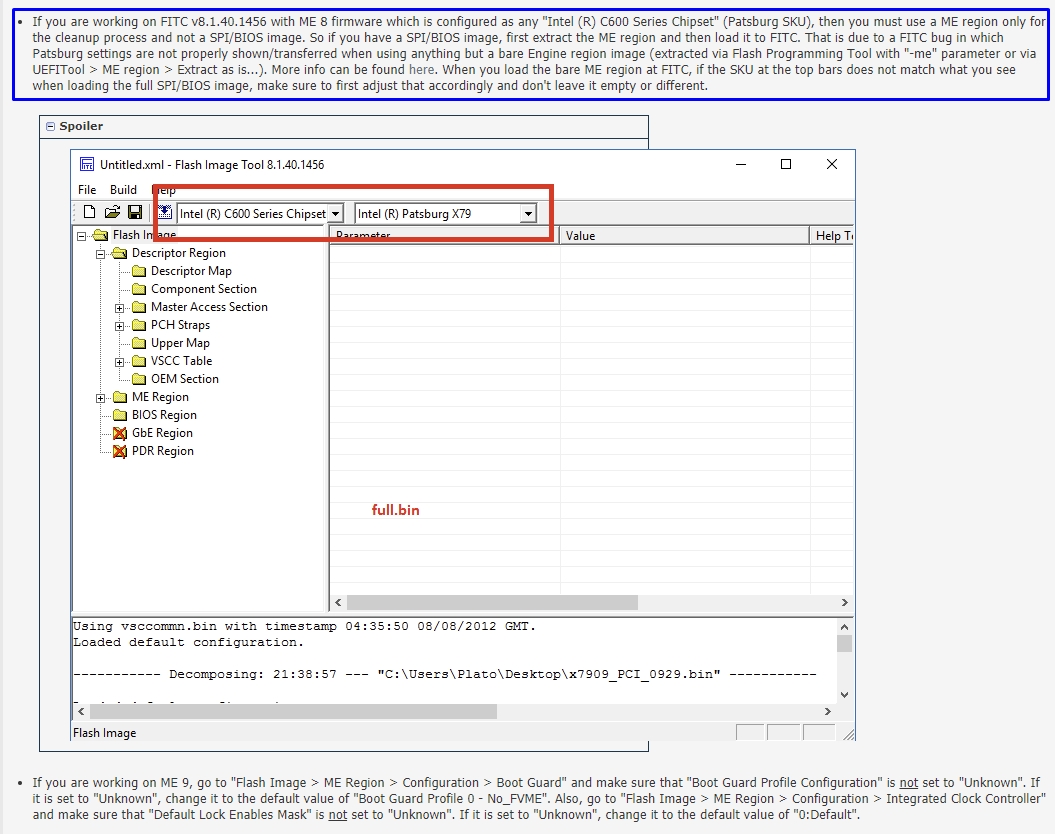Click the "Flash Image" status bar text
This screenshot has width=1055, height=834.
104,733
